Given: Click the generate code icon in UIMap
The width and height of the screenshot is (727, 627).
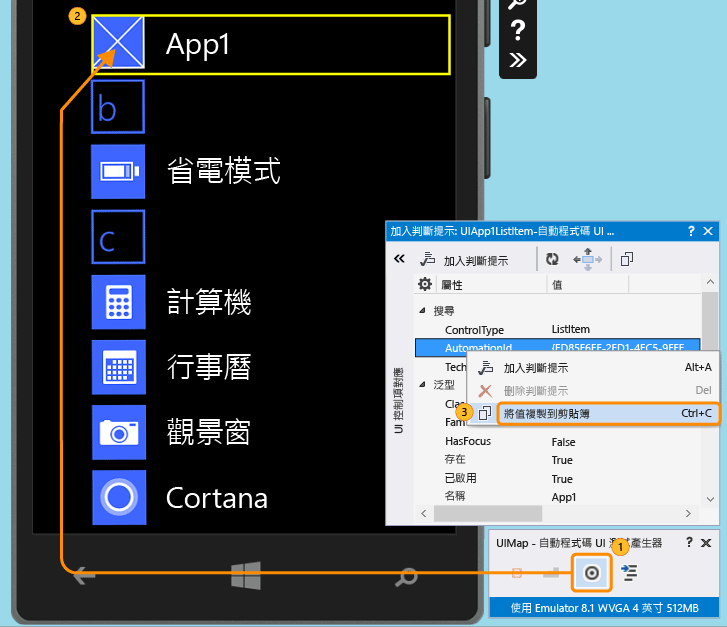Looking at the screenshot, I should [629, 573].
